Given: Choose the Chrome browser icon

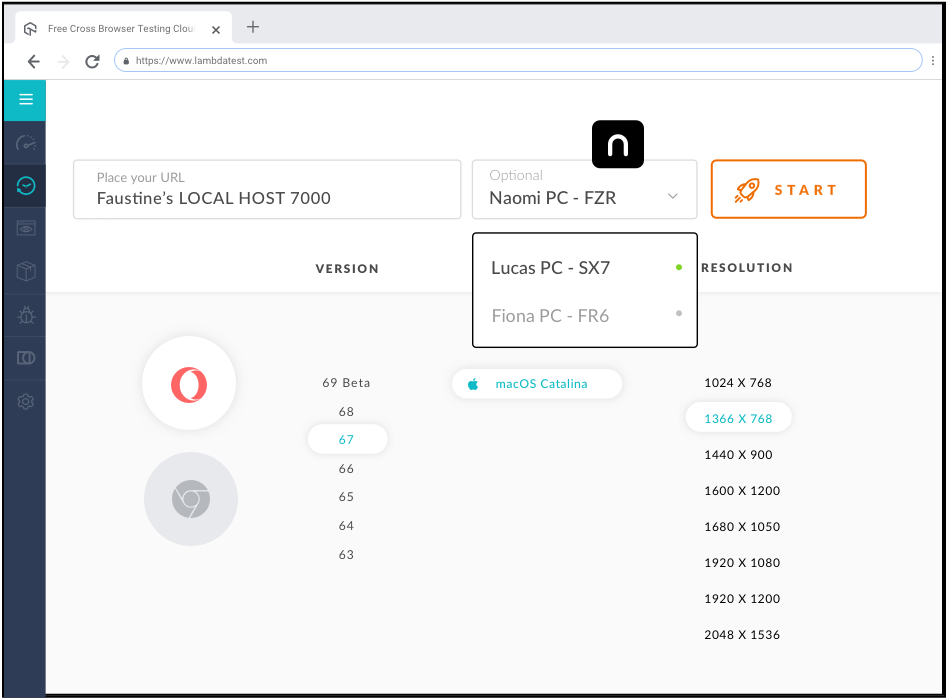Looking at the screenshot, I should pyautogui.click(x=190, y=499).
